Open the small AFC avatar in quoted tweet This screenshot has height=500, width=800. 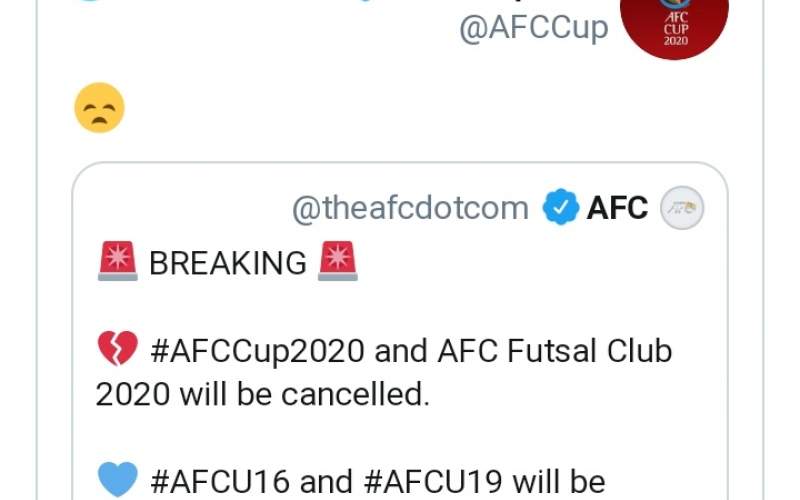[684, 208]
